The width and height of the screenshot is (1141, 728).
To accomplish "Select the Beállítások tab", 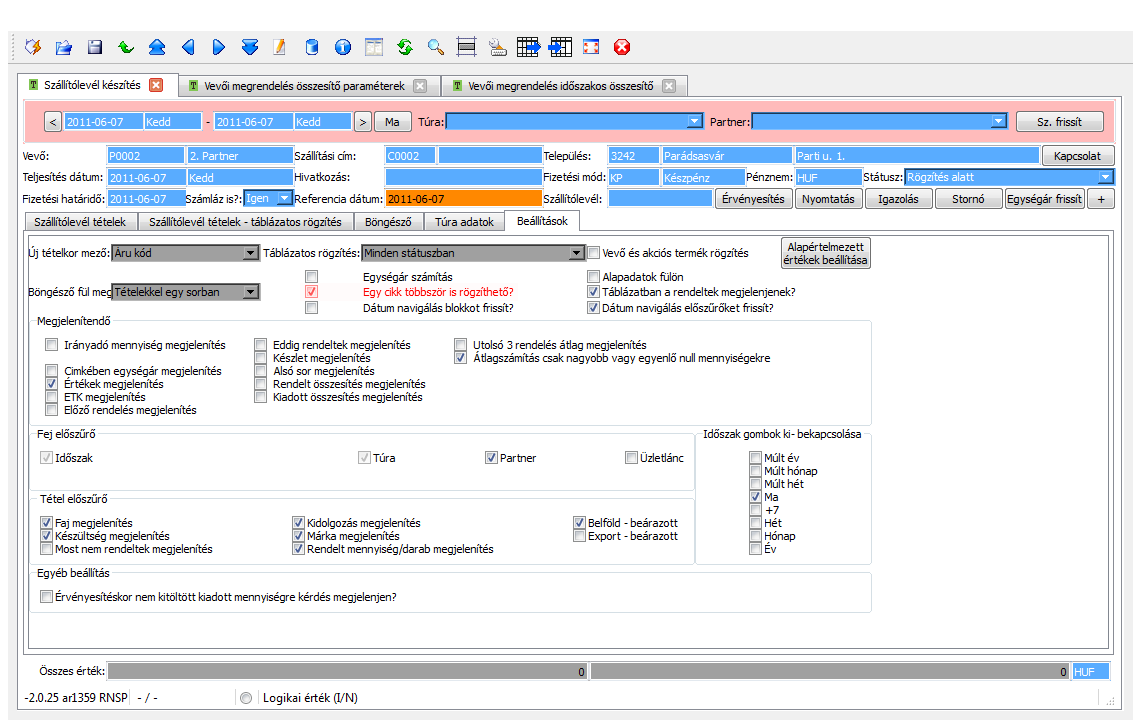I will tap(542, 221).
